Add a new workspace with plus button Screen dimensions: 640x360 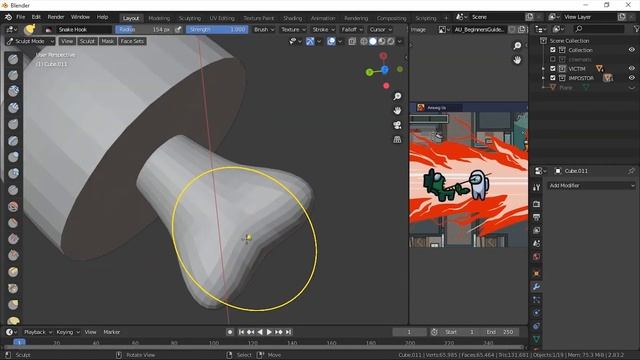click(446, 18)
